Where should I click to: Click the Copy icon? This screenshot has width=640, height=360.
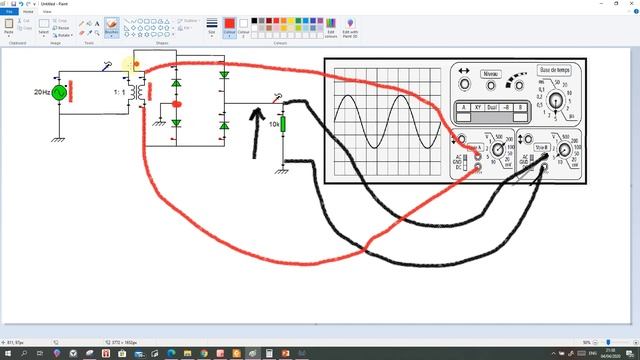[x=19, y=28]
